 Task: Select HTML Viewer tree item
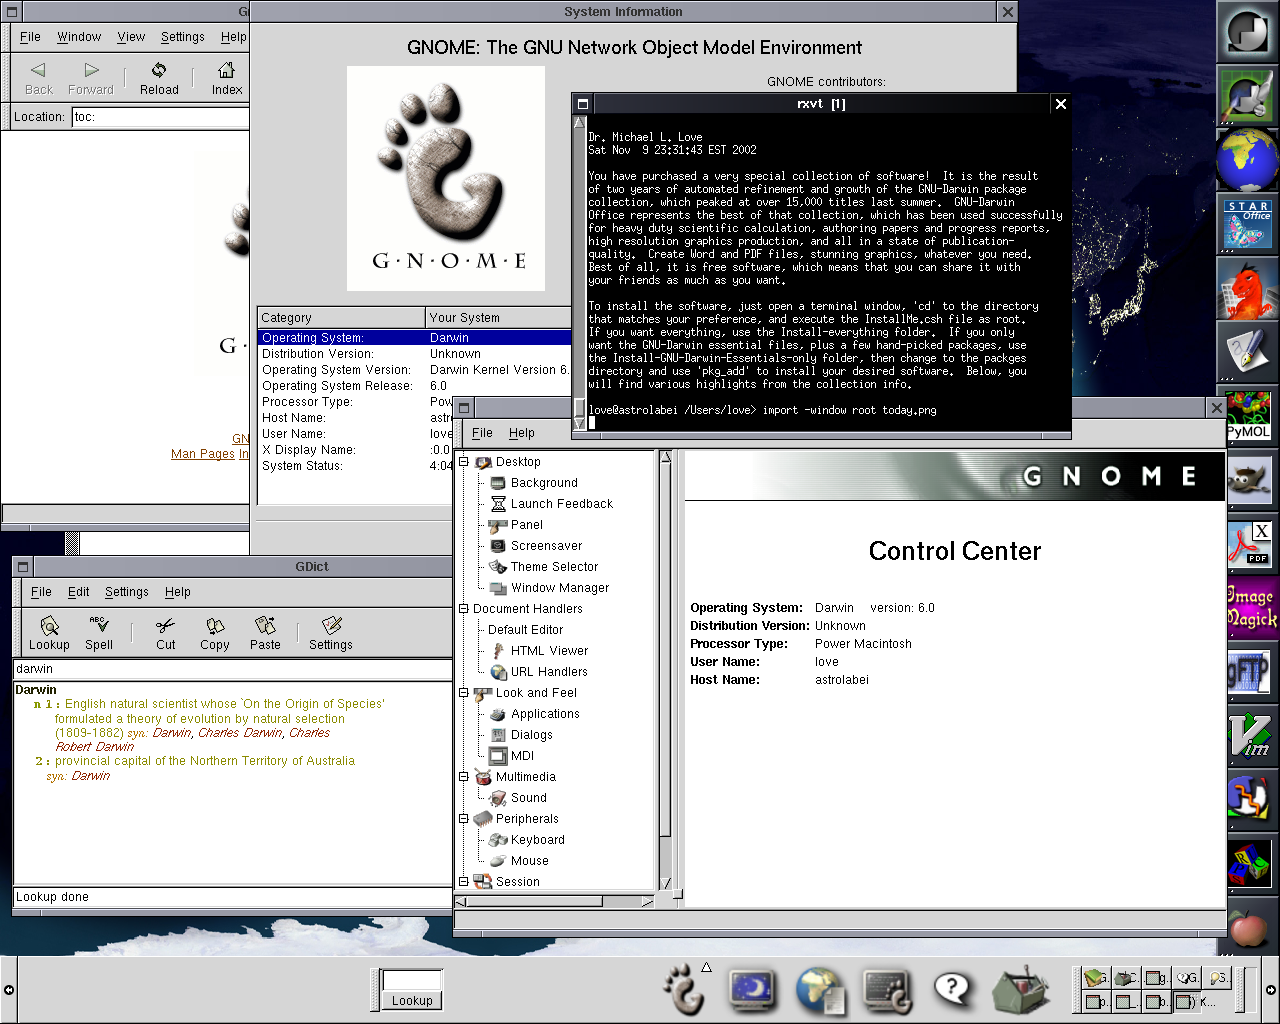[x=549, y=651]
